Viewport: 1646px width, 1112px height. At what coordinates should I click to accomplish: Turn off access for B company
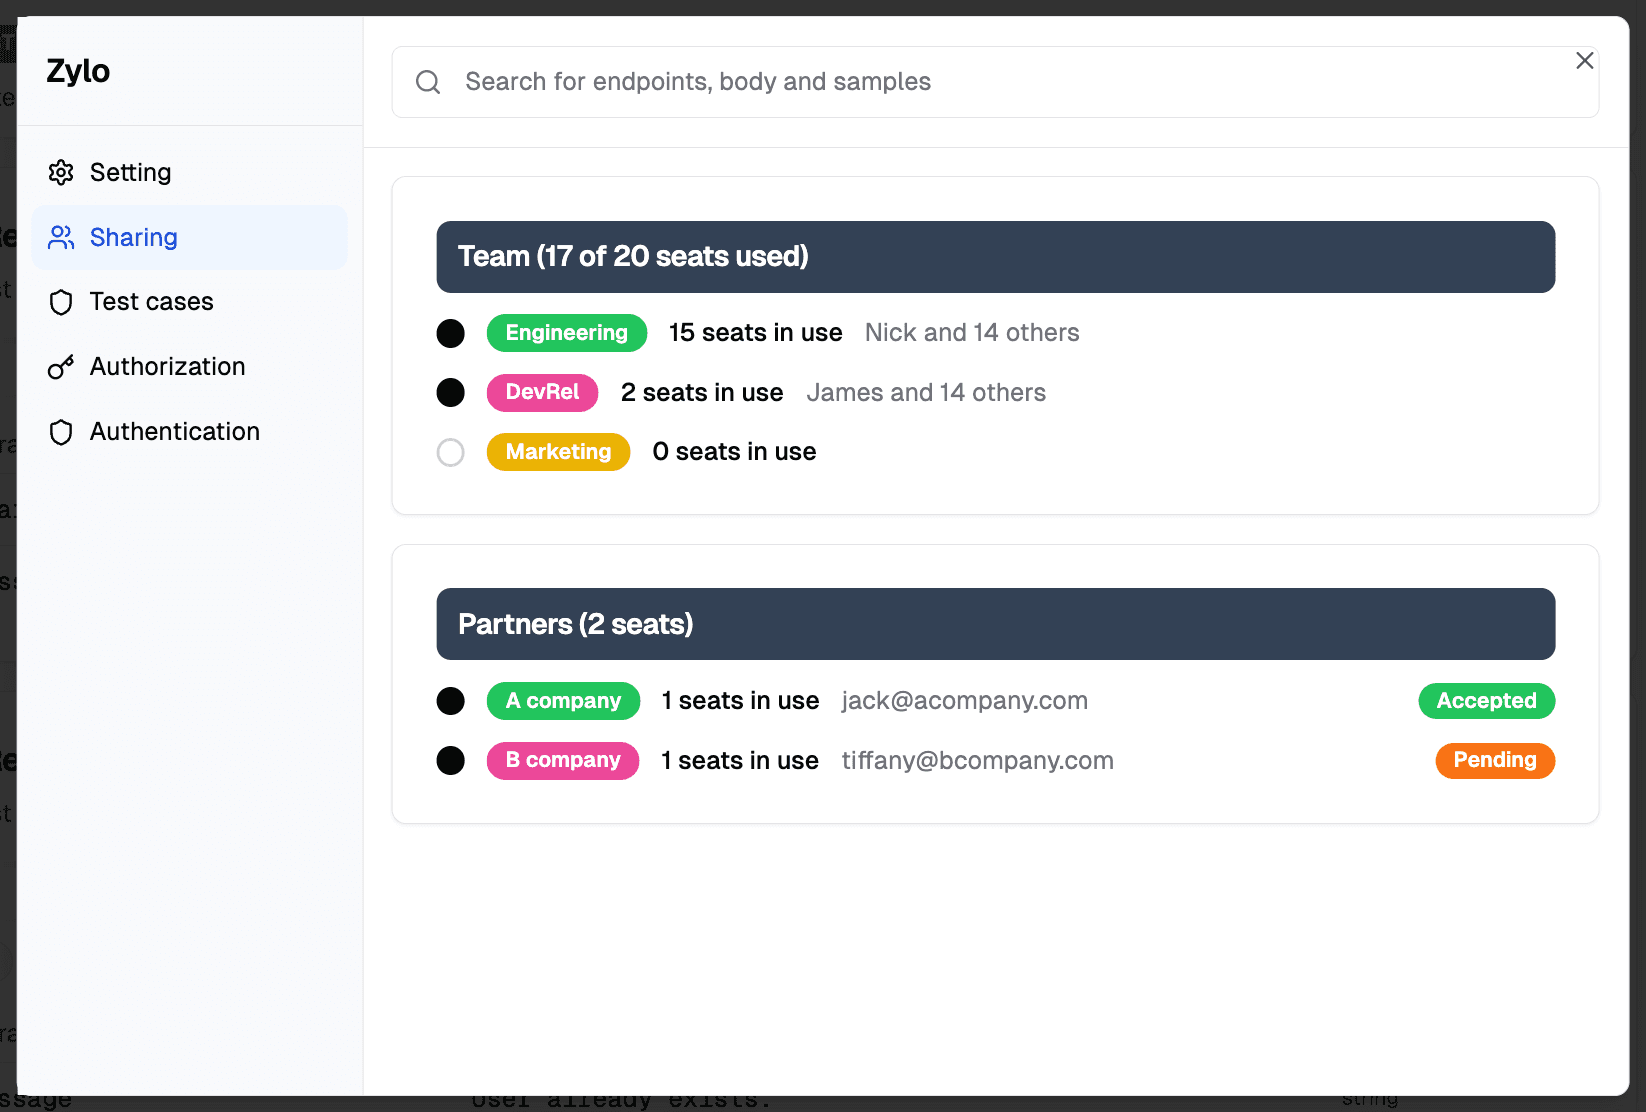coord(451,760)
